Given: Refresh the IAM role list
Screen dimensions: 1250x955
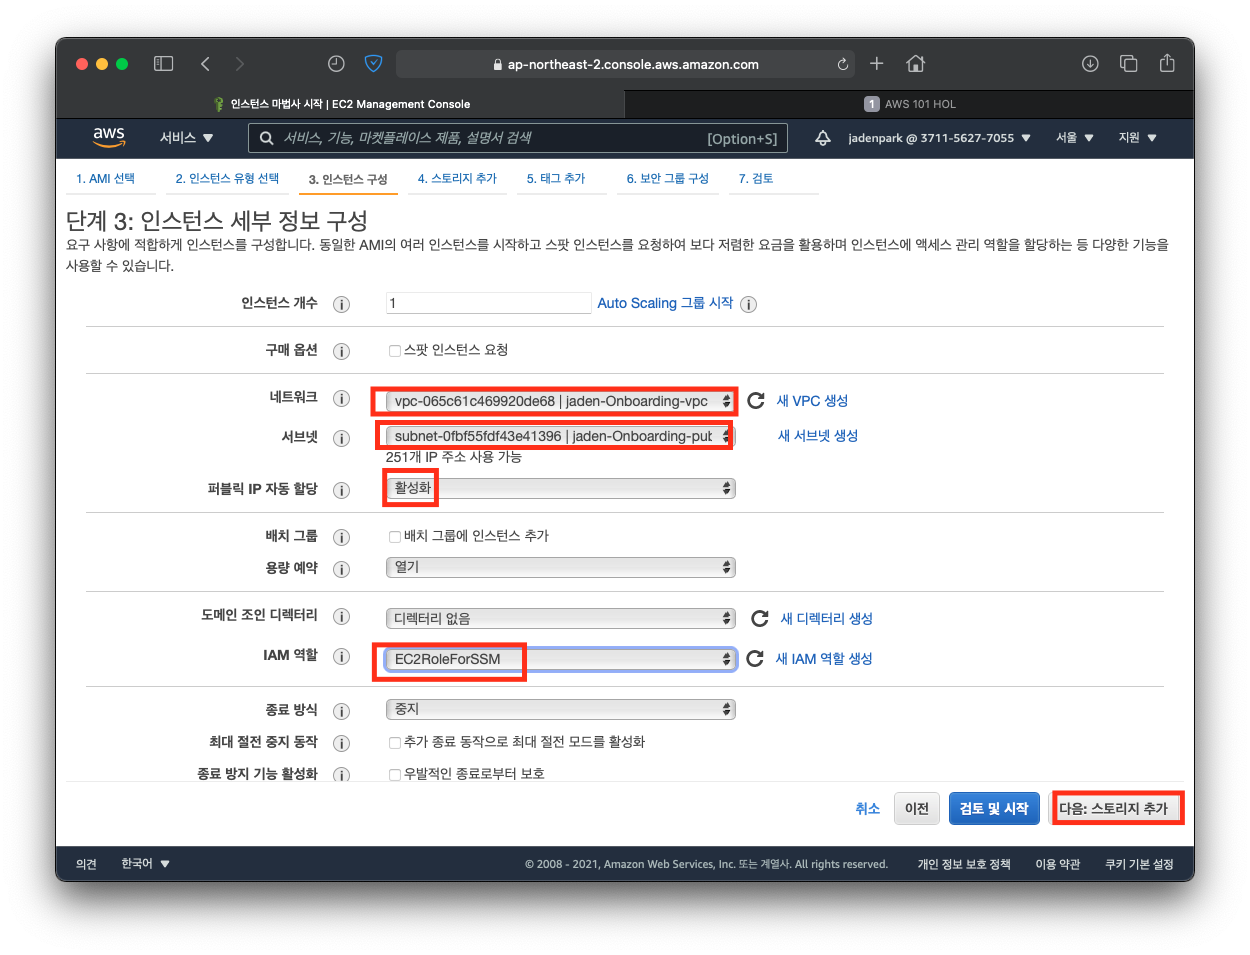Looking at the screenshot, I should (x=755, y=658).
